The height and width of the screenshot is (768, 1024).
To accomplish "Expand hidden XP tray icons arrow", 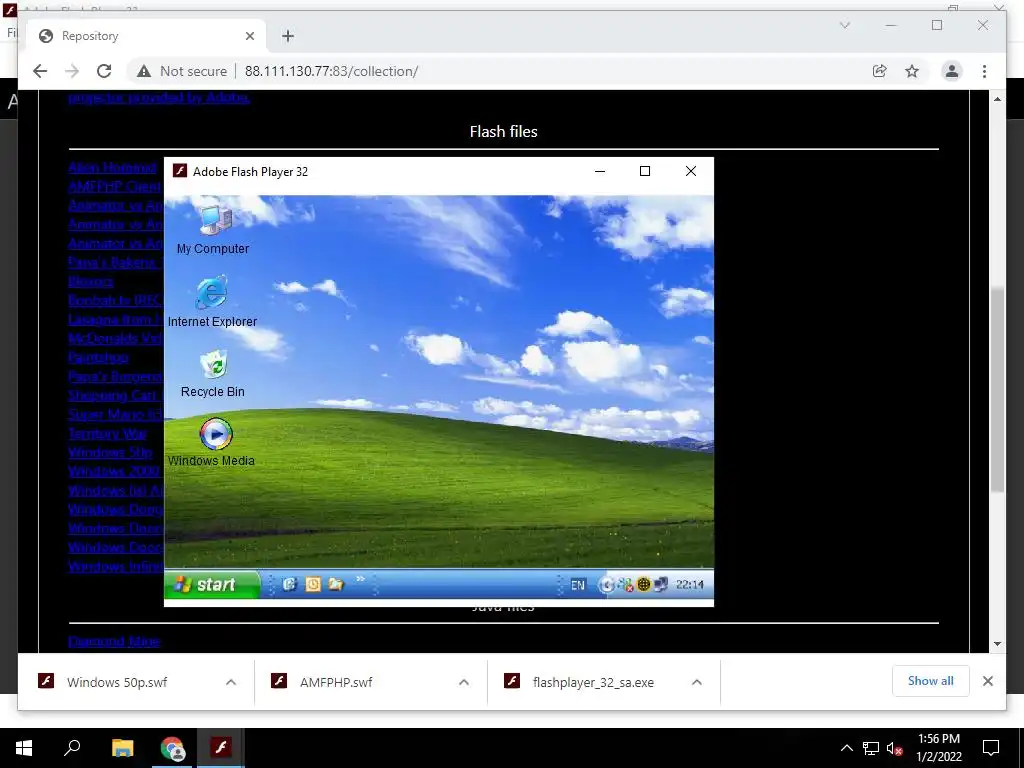I will (607, 585).
